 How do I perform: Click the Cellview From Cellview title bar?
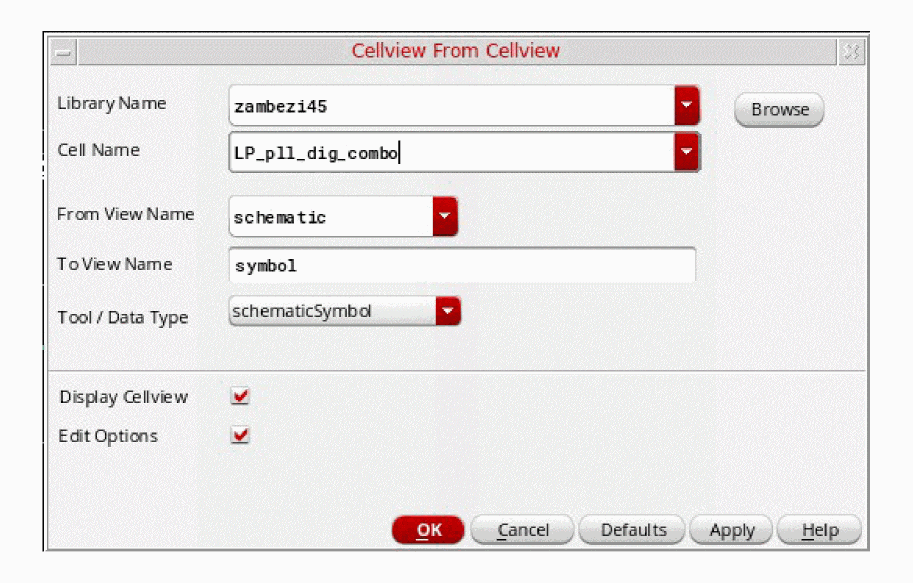(x=455, y=51)
